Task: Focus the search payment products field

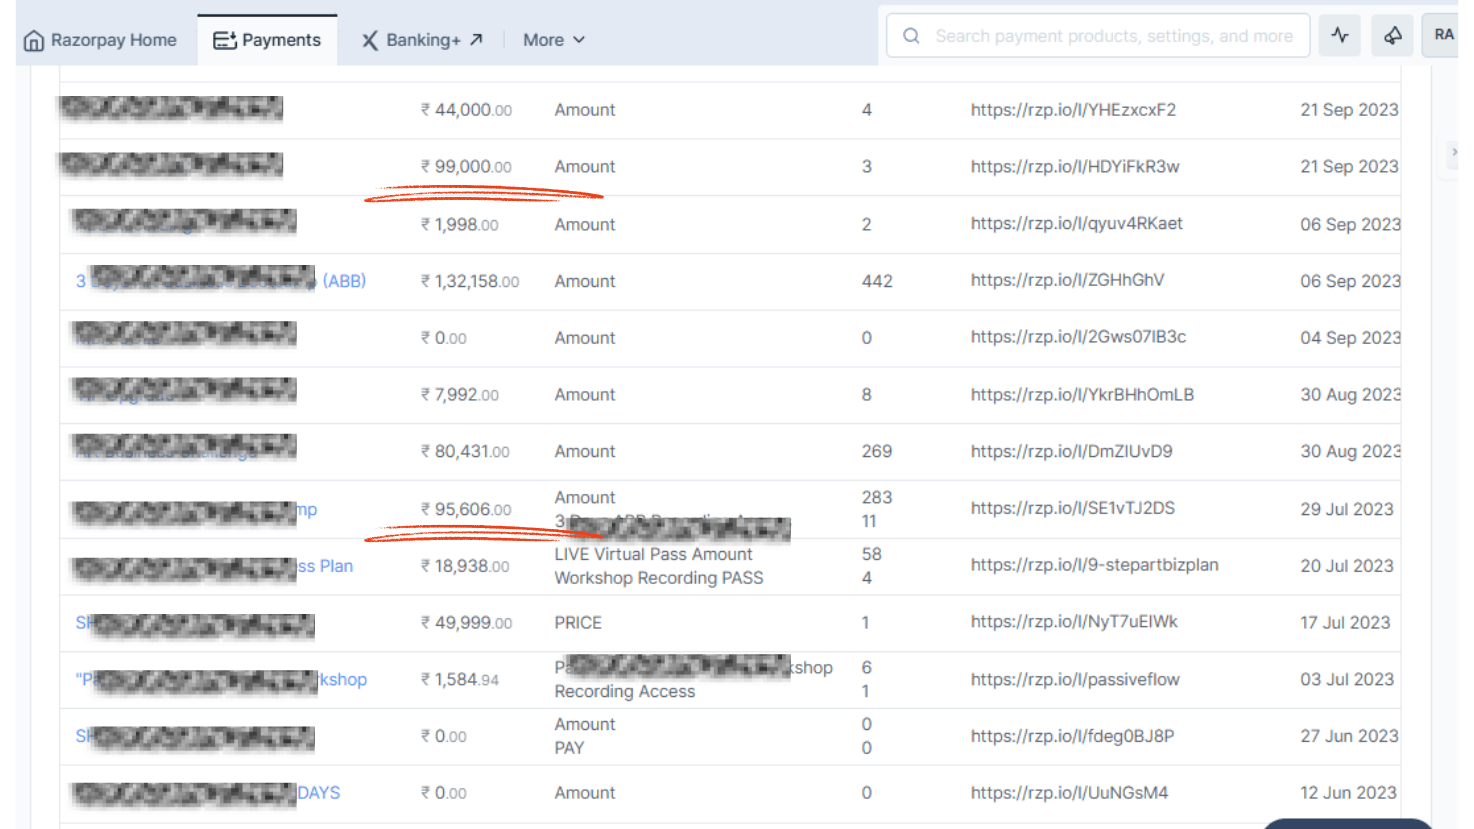Action: point(1113,36)
